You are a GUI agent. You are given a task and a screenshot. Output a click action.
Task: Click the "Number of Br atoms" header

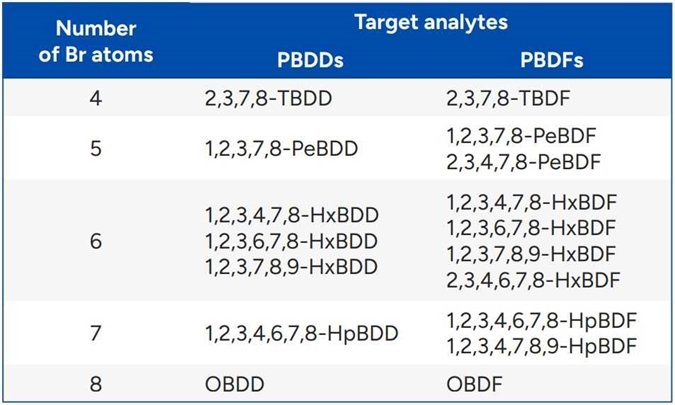click(x=97, y=41)
